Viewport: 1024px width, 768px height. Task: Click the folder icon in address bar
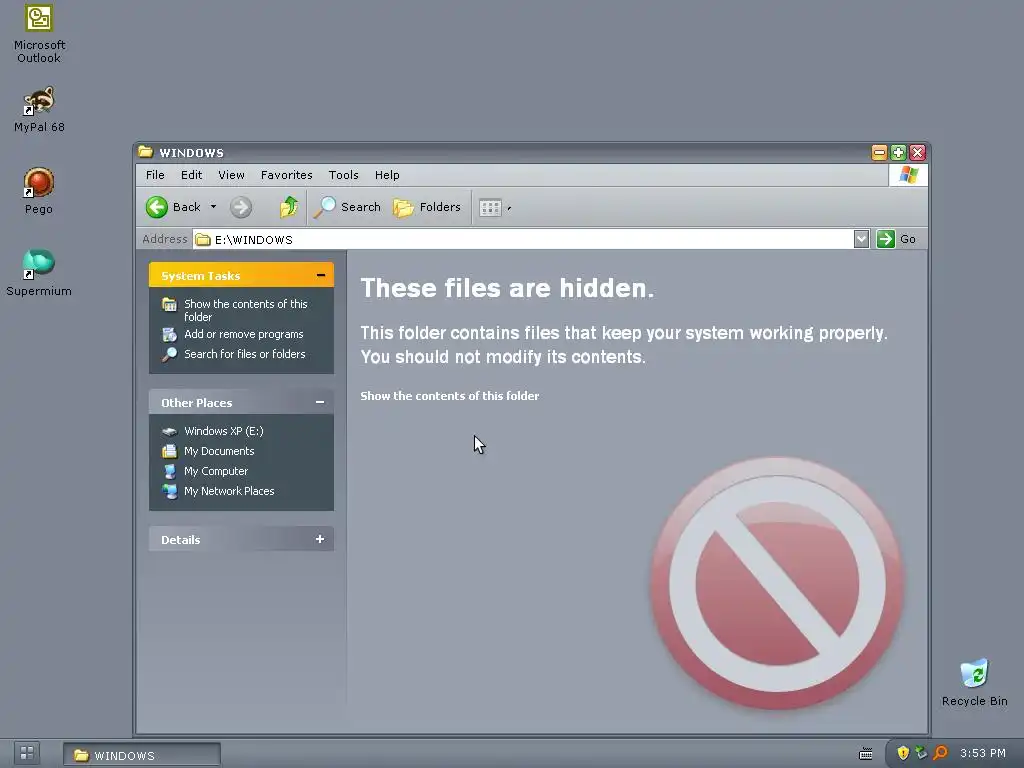[x=203, y=240]
